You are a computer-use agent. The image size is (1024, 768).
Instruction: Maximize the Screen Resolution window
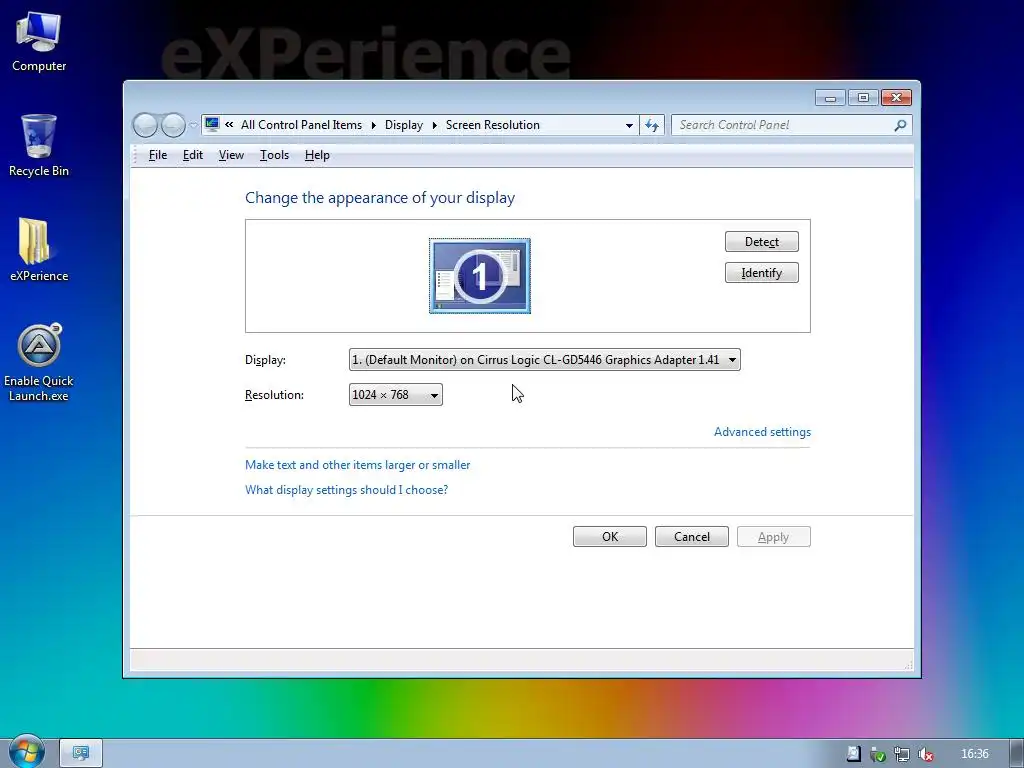pyautogui.click(x=863, y=98)
